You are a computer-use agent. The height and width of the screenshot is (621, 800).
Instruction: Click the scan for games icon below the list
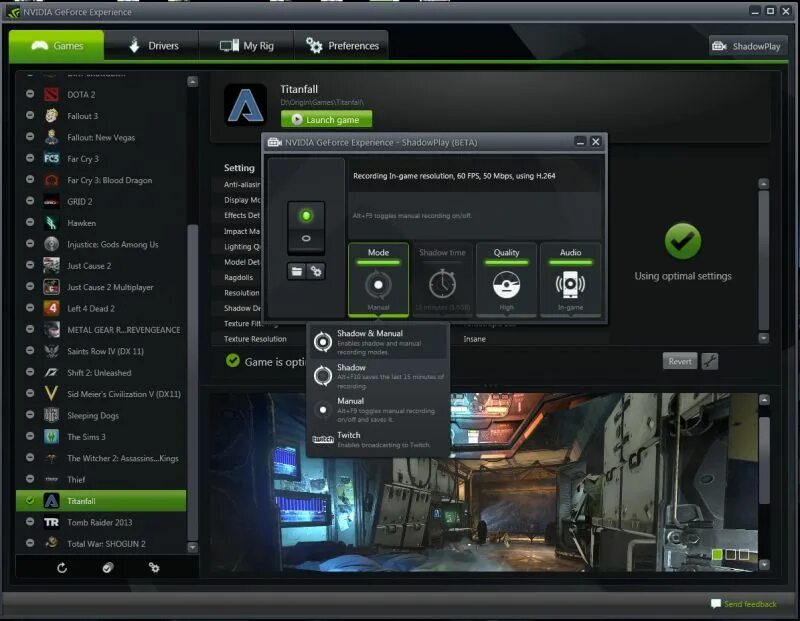(108, 567)
